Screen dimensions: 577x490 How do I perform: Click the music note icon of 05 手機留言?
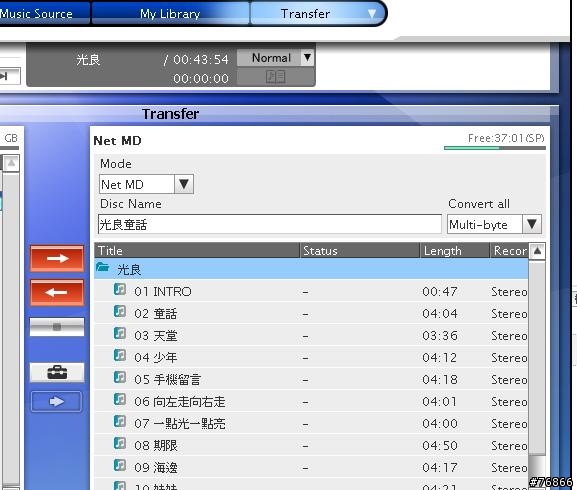coord(120,377)
